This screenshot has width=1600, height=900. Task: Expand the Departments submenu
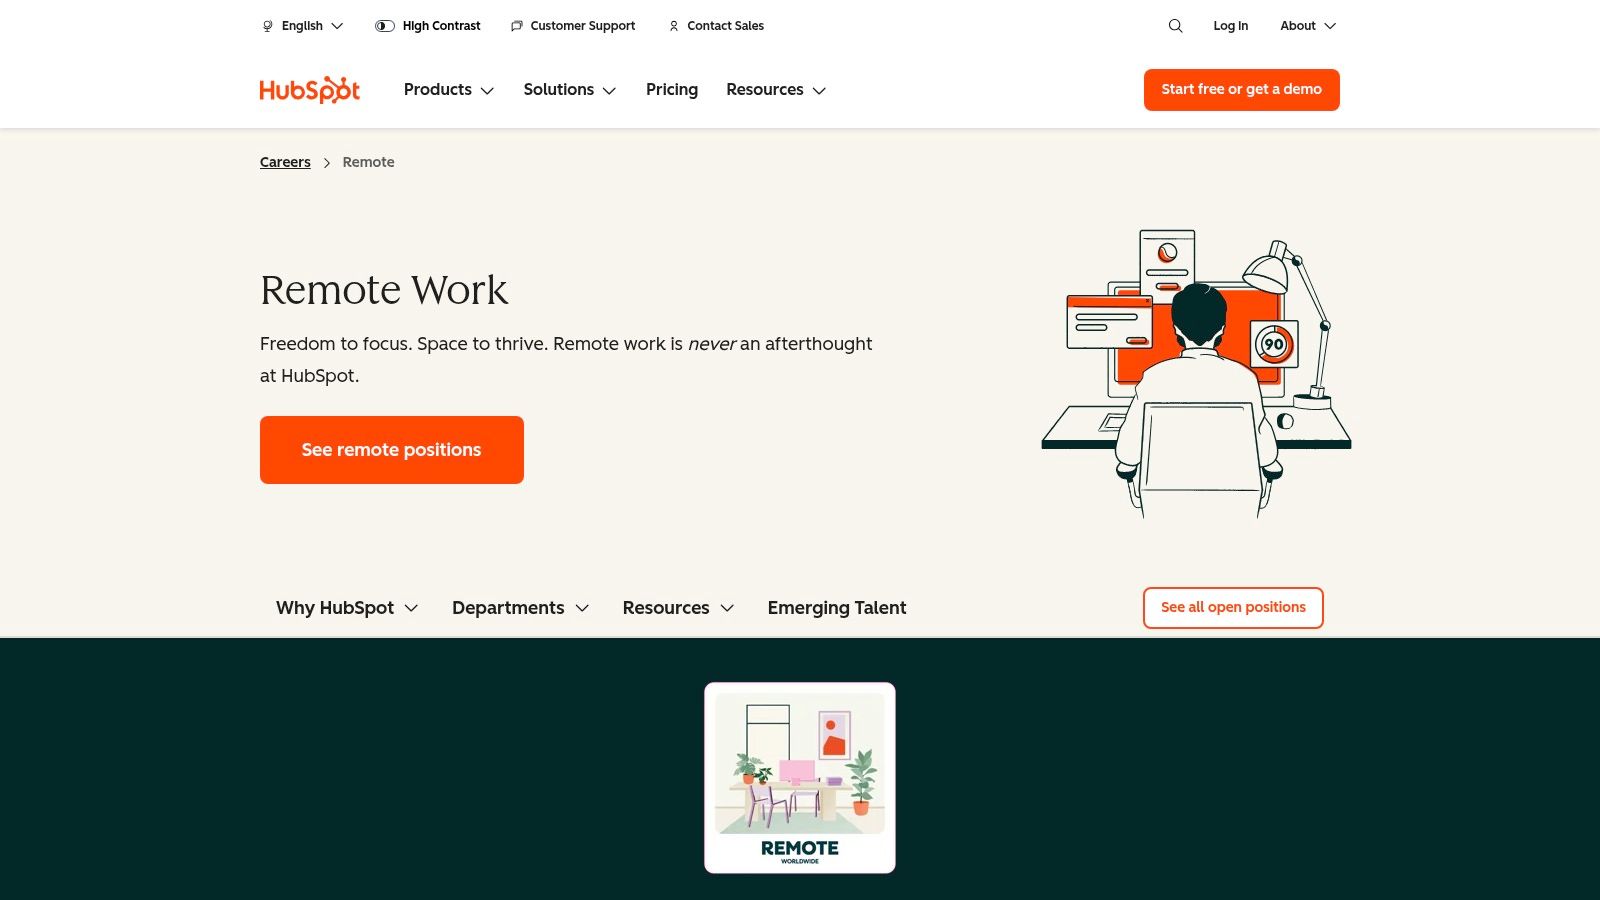pos(521,608)
